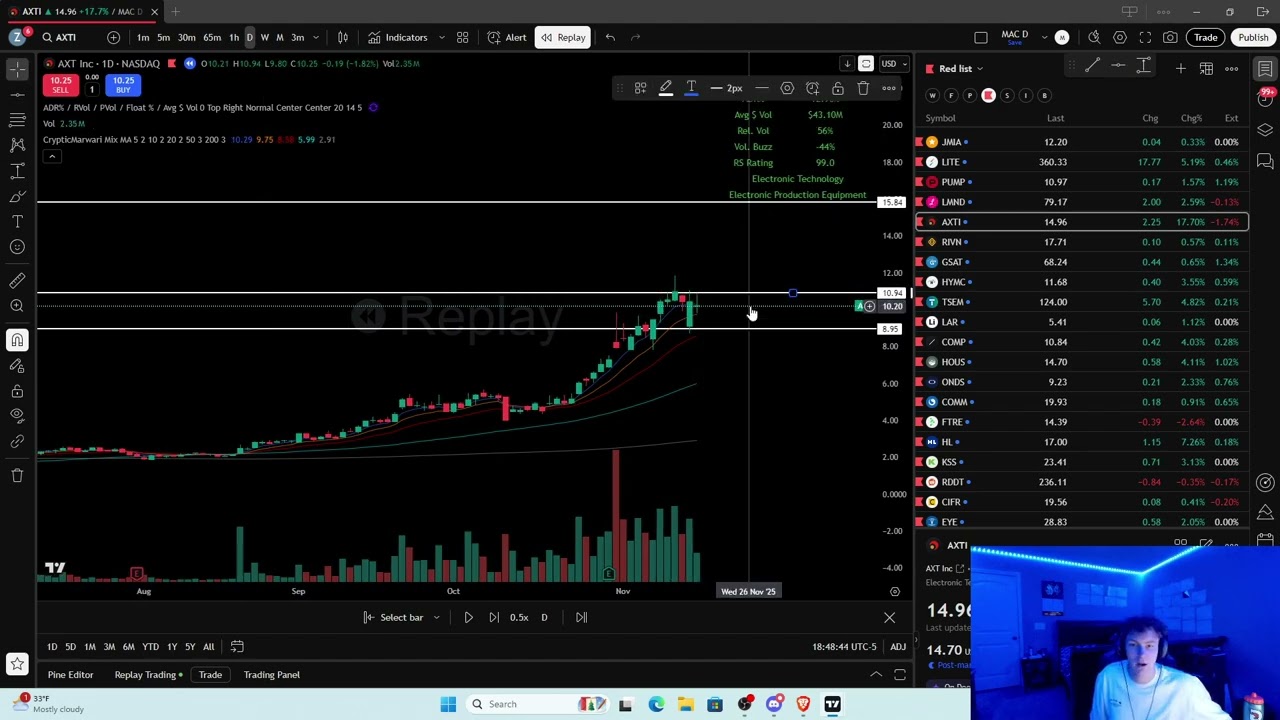Toggle auto-fit scale button above price axis
This screenshot has width=1280, height=720.
tap(866, 63)
